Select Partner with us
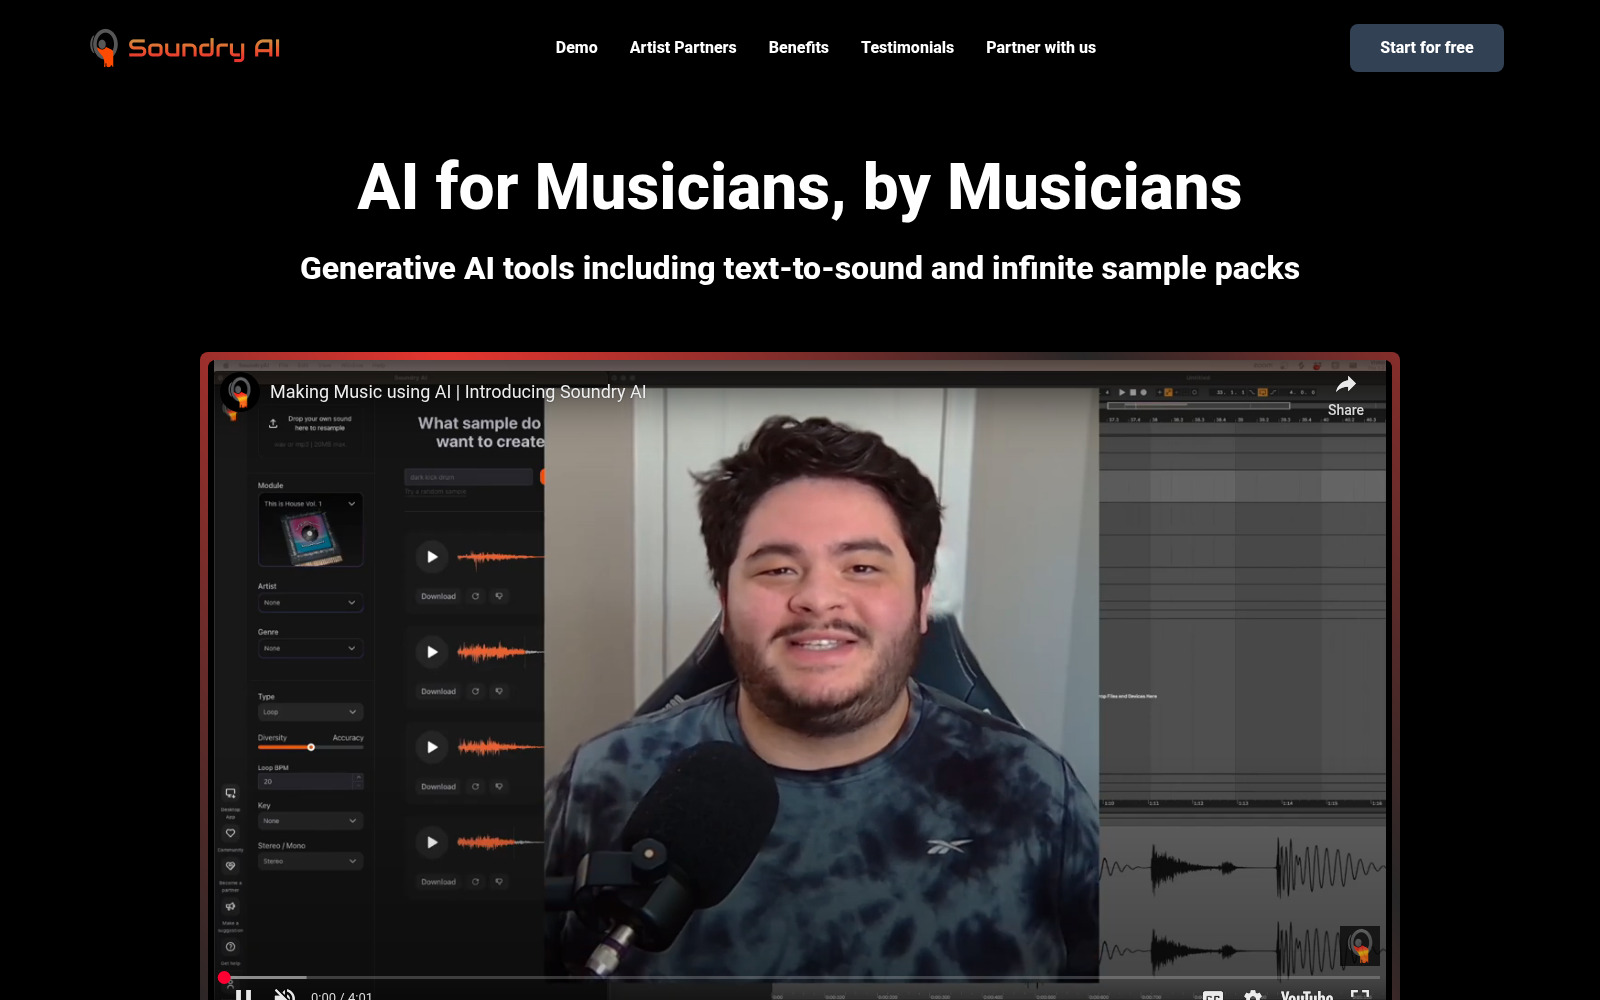The image size is (1600, 1000). (x=1041, y=48)
